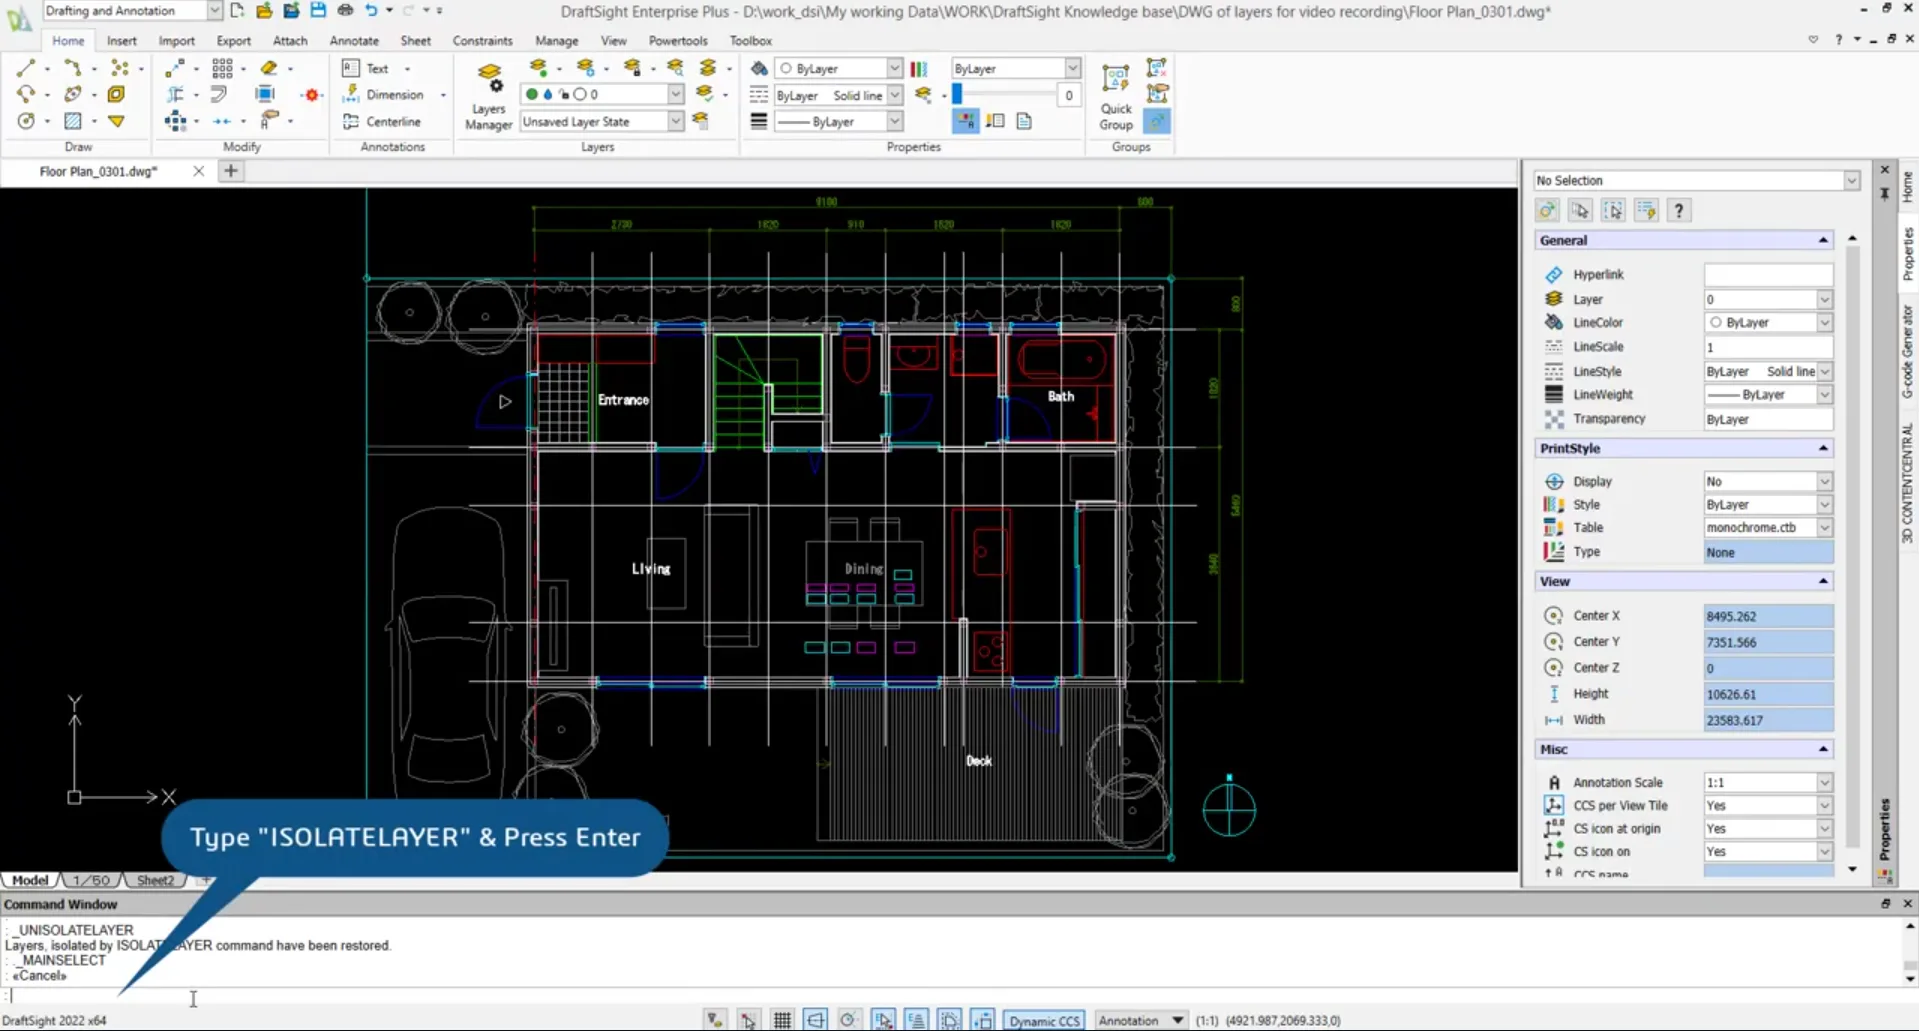This screenshot has width=1919, height=1031.
Task: Open the Unsaved Layer State dropdown
Action: point(676,121)
